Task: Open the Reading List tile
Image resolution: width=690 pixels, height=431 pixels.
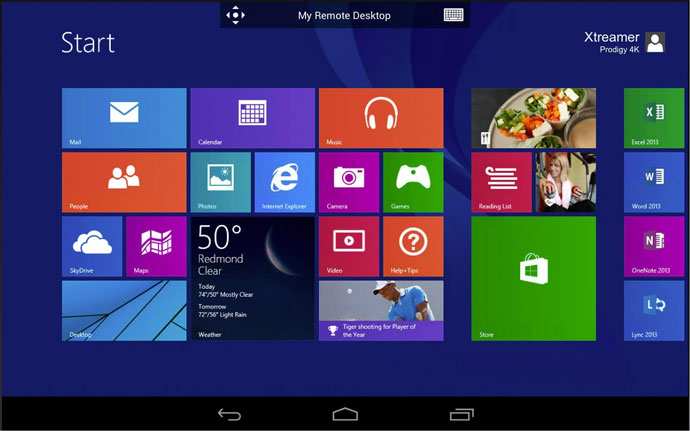Action: click(x=501, y=182)
